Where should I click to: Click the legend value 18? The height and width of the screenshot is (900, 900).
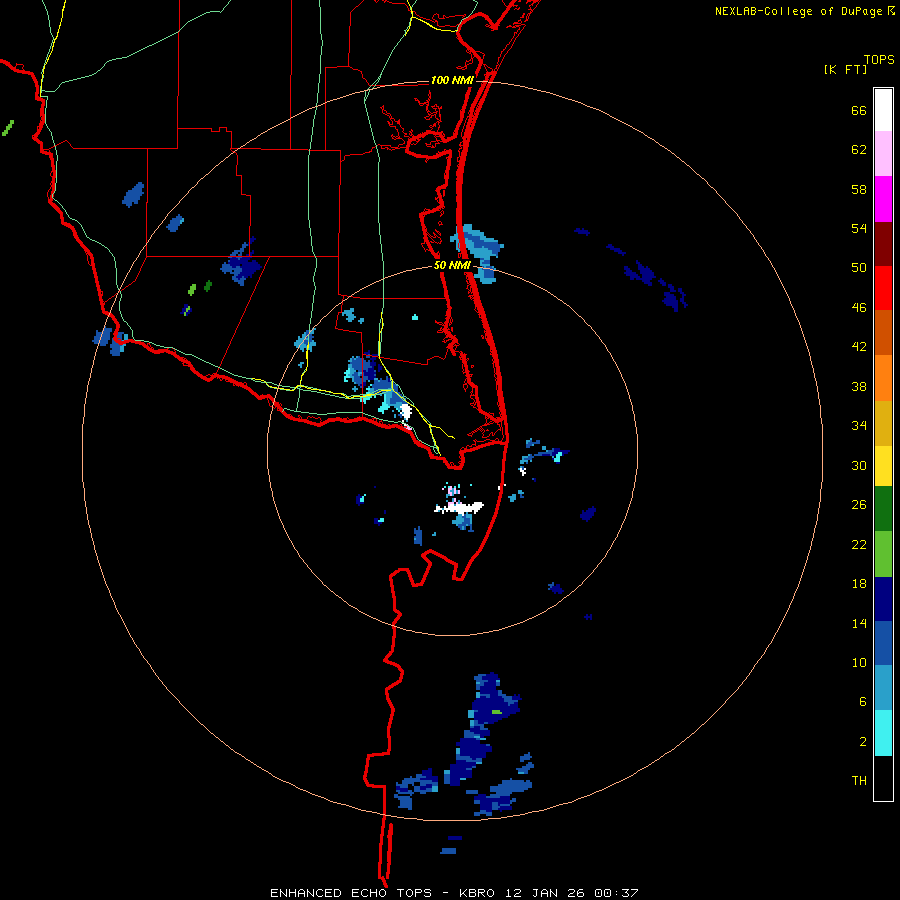click(859, 584)
